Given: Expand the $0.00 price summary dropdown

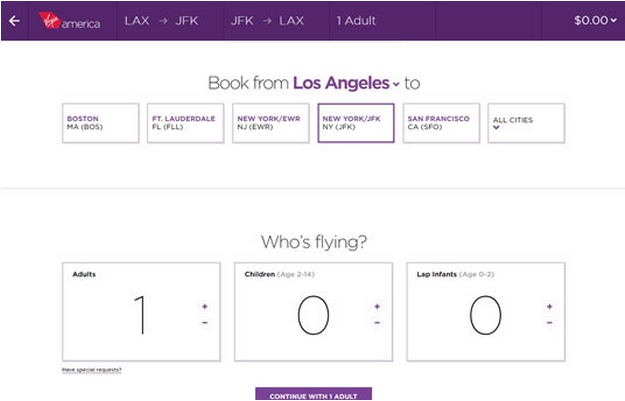Looking at the screenshot, I should coord(595,20).
